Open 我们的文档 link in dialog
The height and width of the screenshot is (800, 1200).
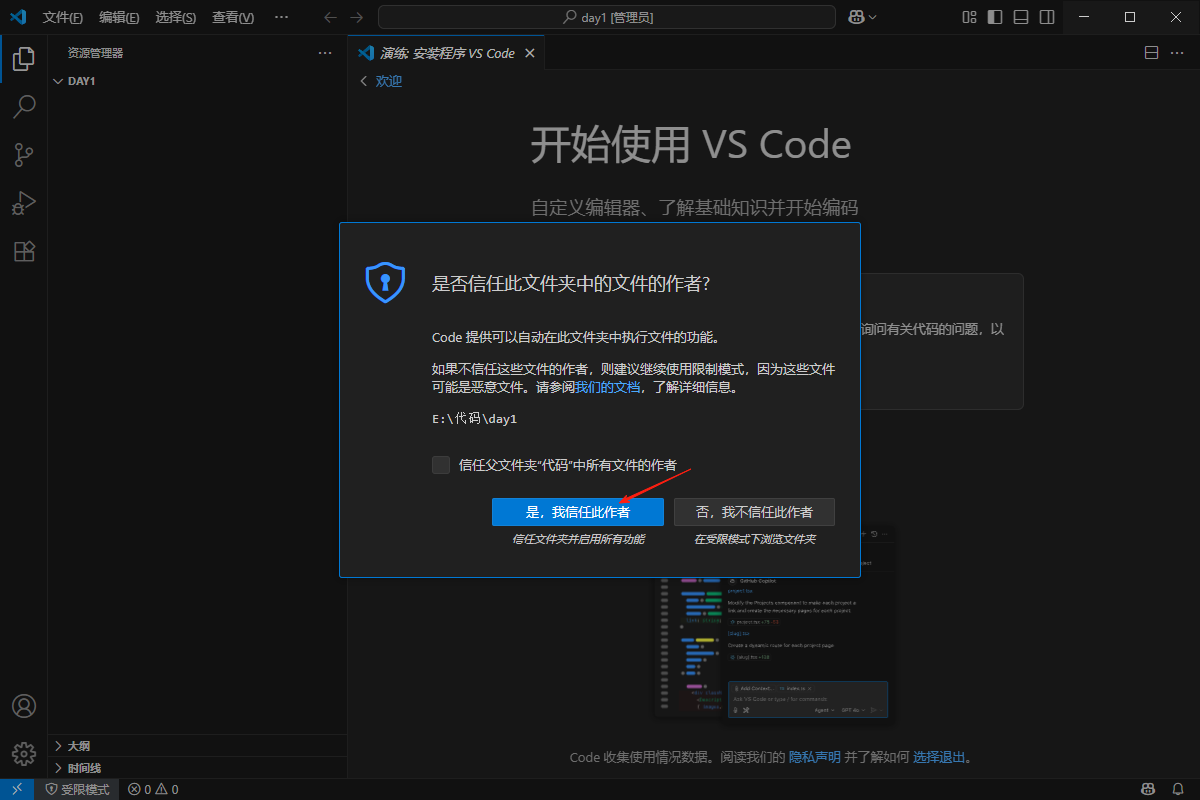[x=607, y=388]
